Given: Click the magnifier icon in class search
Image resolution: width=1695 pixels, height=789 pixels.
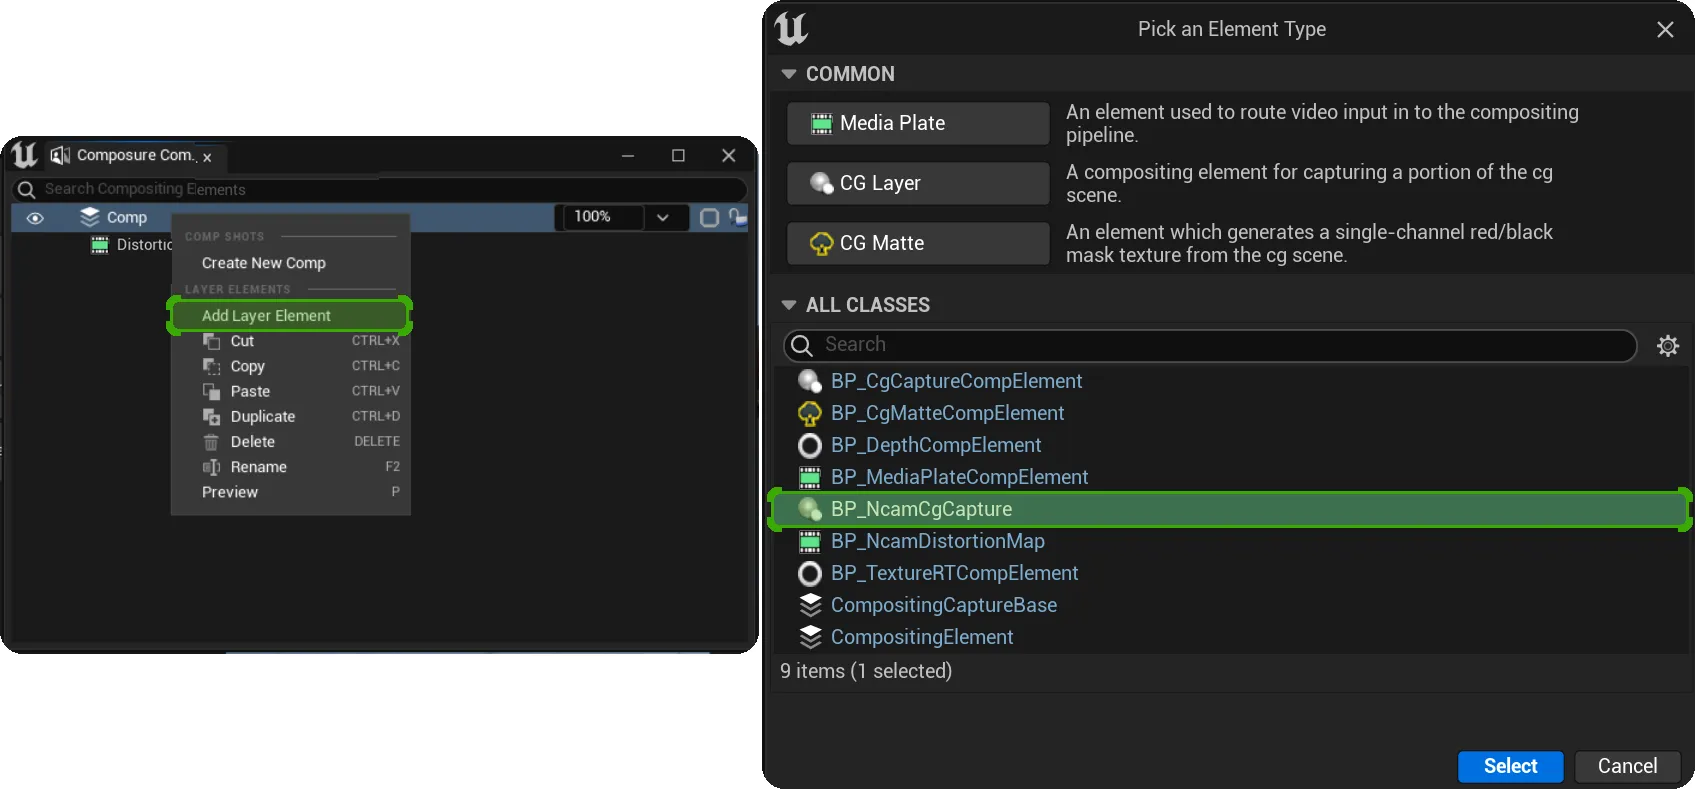Looking at the screenshot, I should 802,346.
